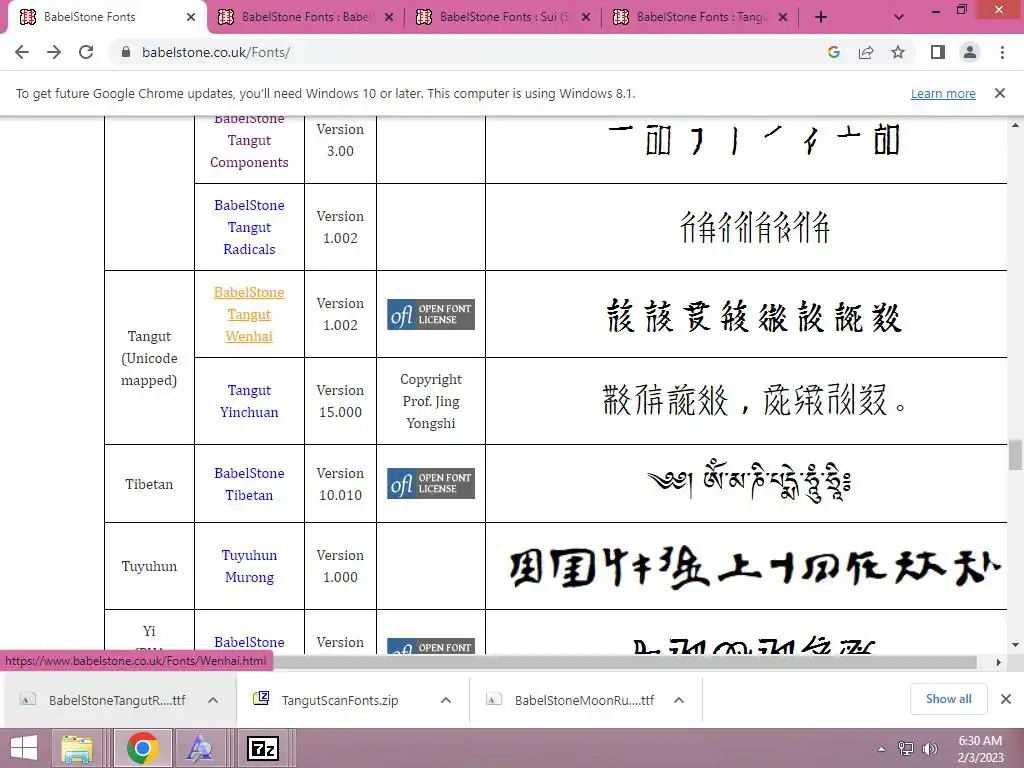
Task: Close the first BabelStone Fonts tab
Action: click(x=191, y=18)
